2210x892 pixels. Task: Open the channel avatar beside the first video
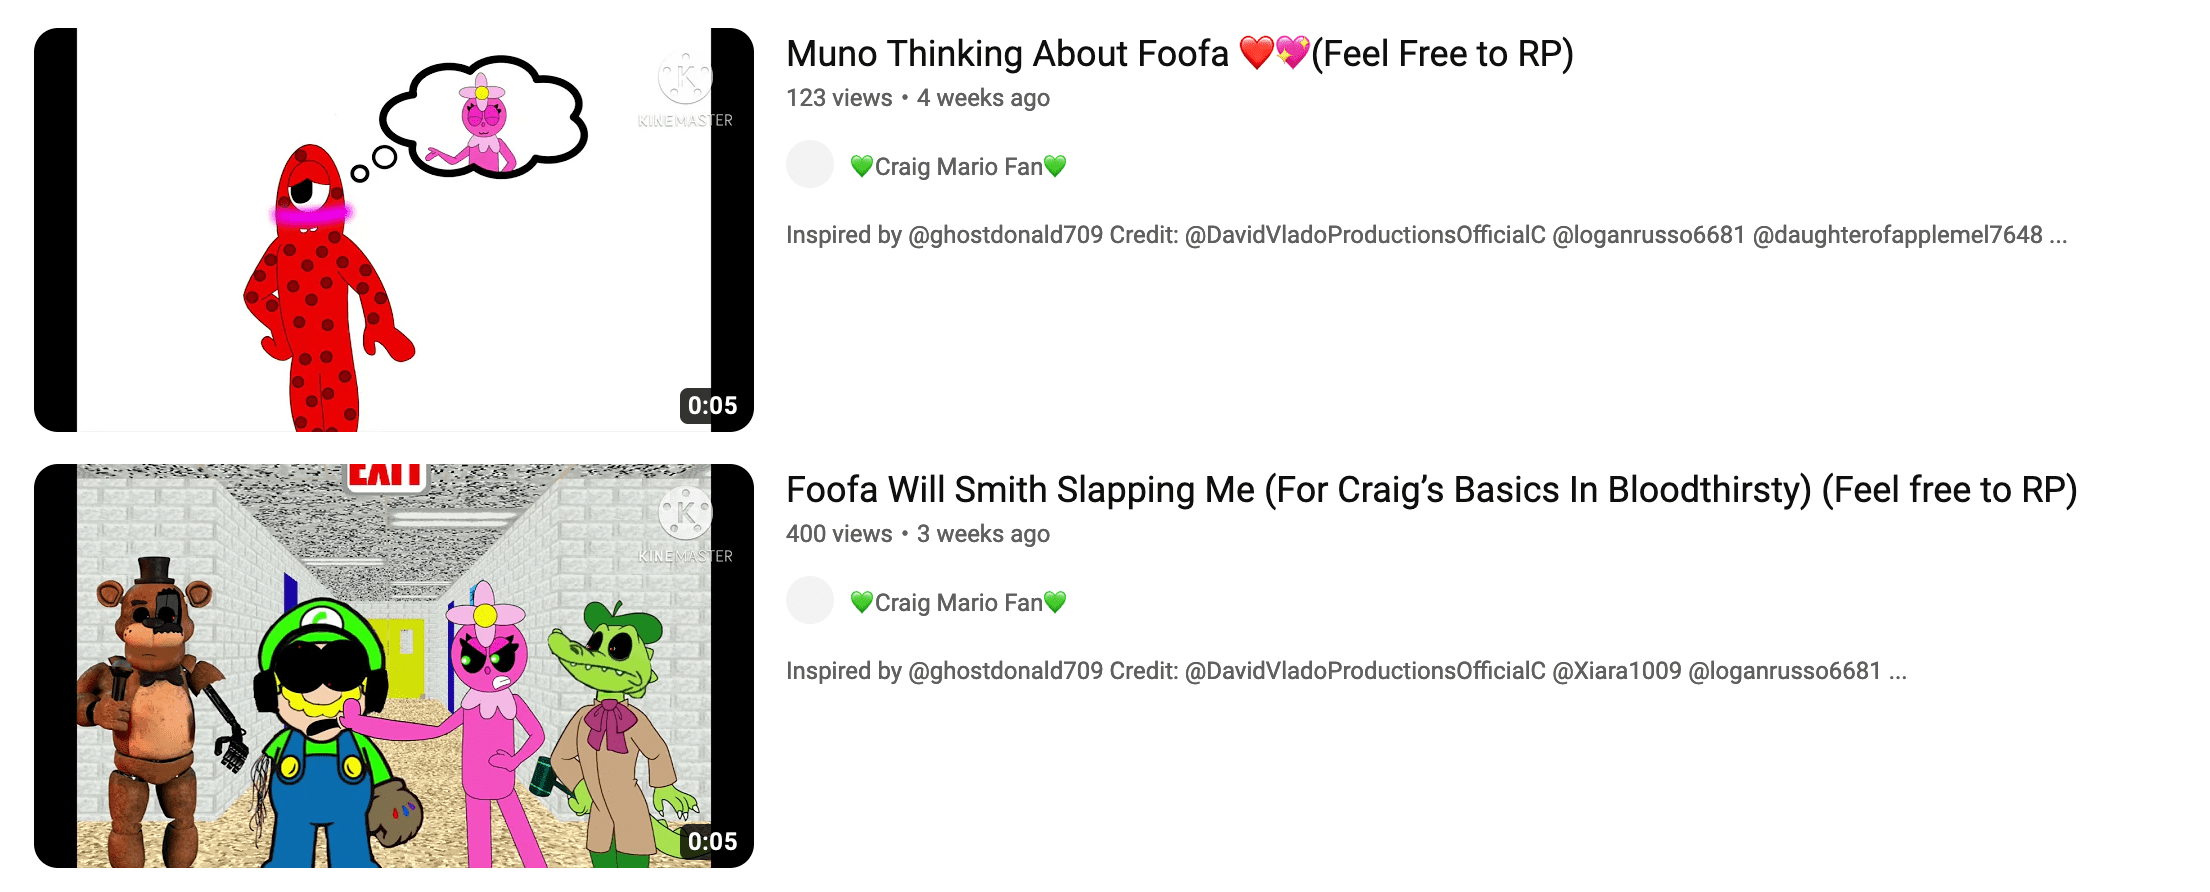coord(810,164)
